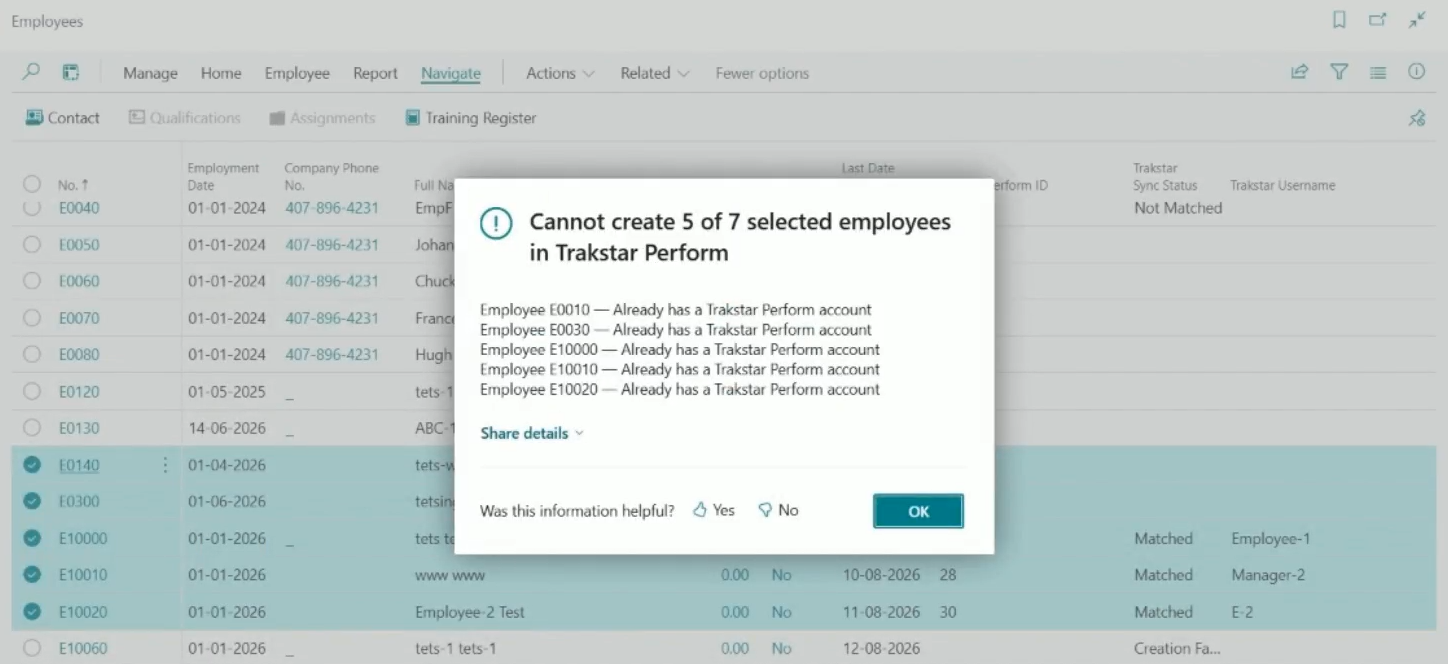Select the row circle for E0050
Image resolution: width=1448 pixels, height=664 pixels.
coord(32,245)
